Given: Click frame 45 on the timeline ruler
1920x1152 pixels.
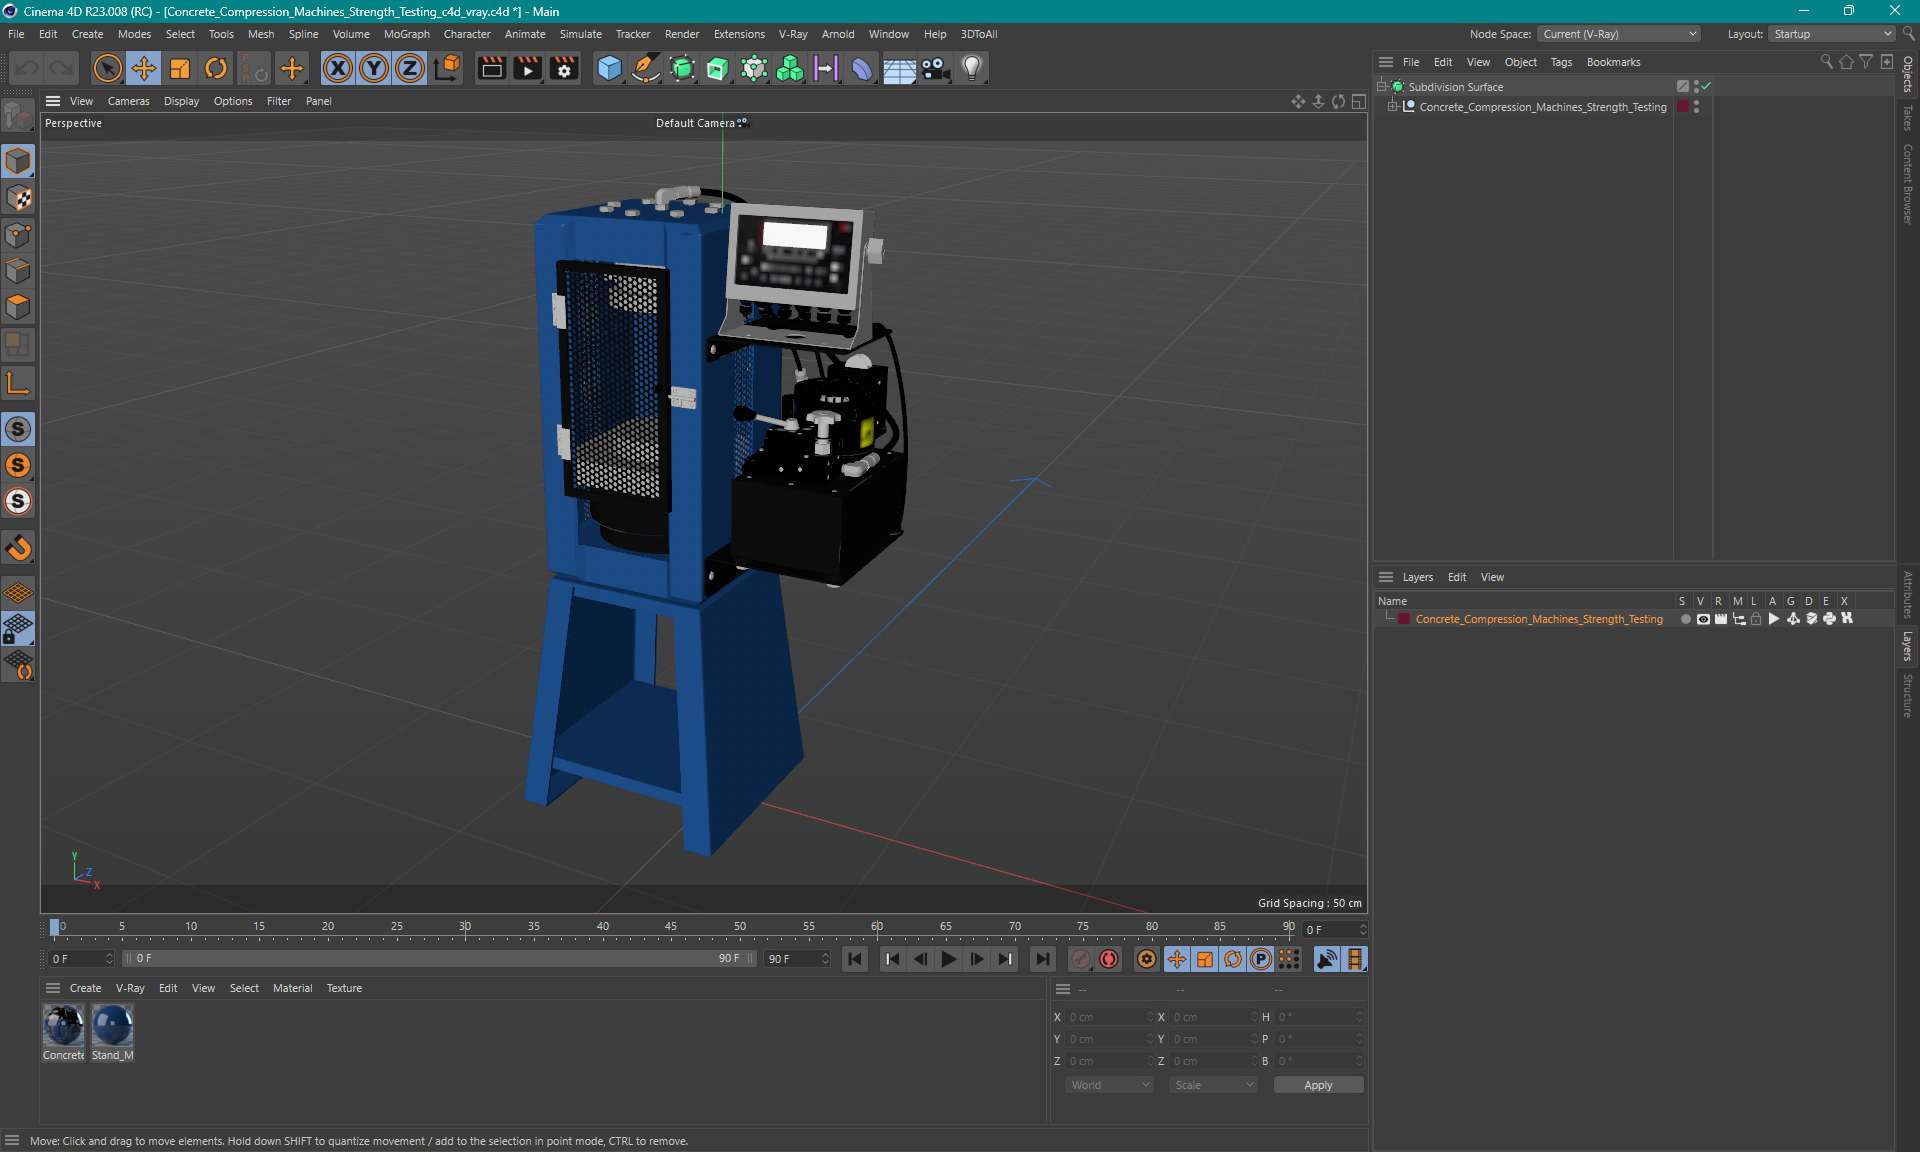Looking at the screenshot, I should (x=671, y=927).
